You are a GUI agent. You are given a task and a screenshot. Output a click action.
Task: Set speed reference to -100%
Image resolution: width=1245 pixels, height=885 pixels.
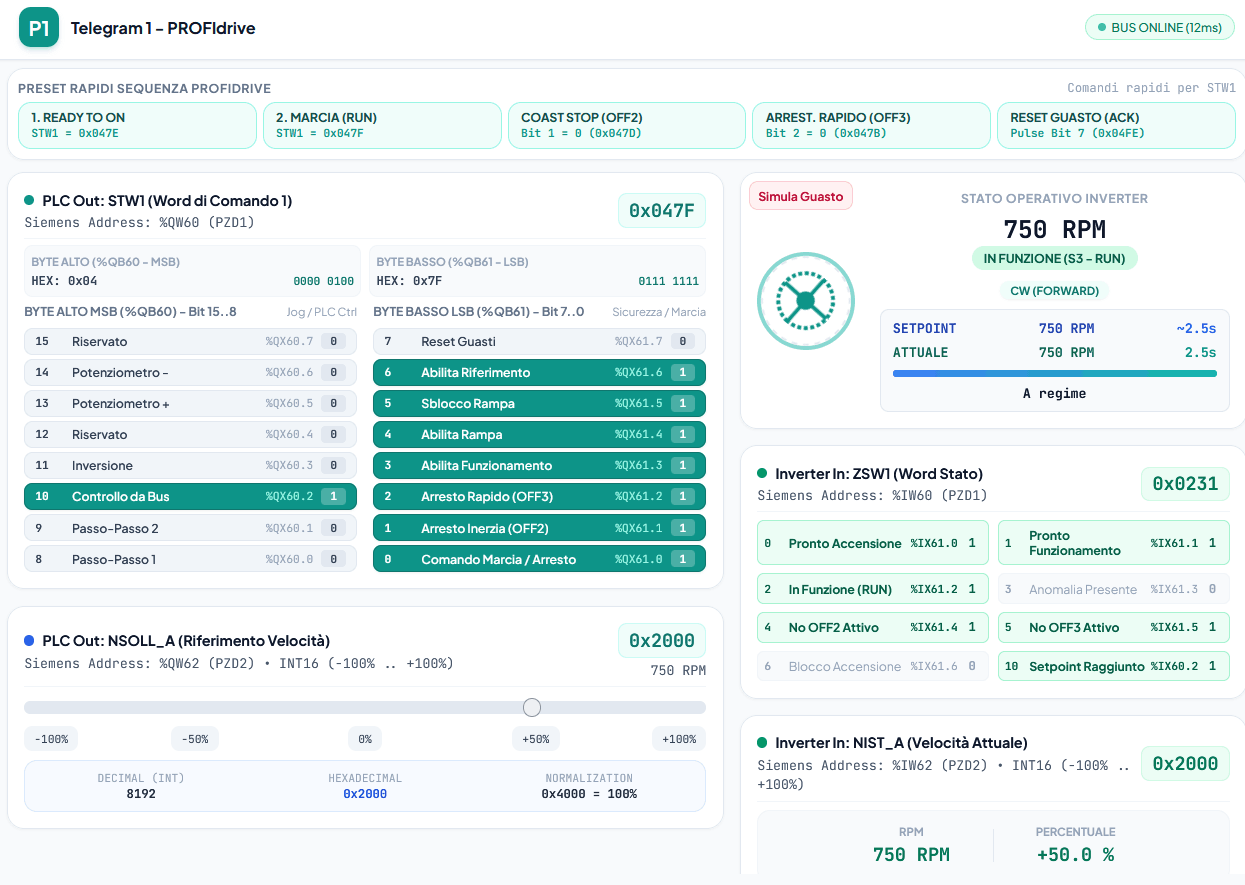(51, 739)
